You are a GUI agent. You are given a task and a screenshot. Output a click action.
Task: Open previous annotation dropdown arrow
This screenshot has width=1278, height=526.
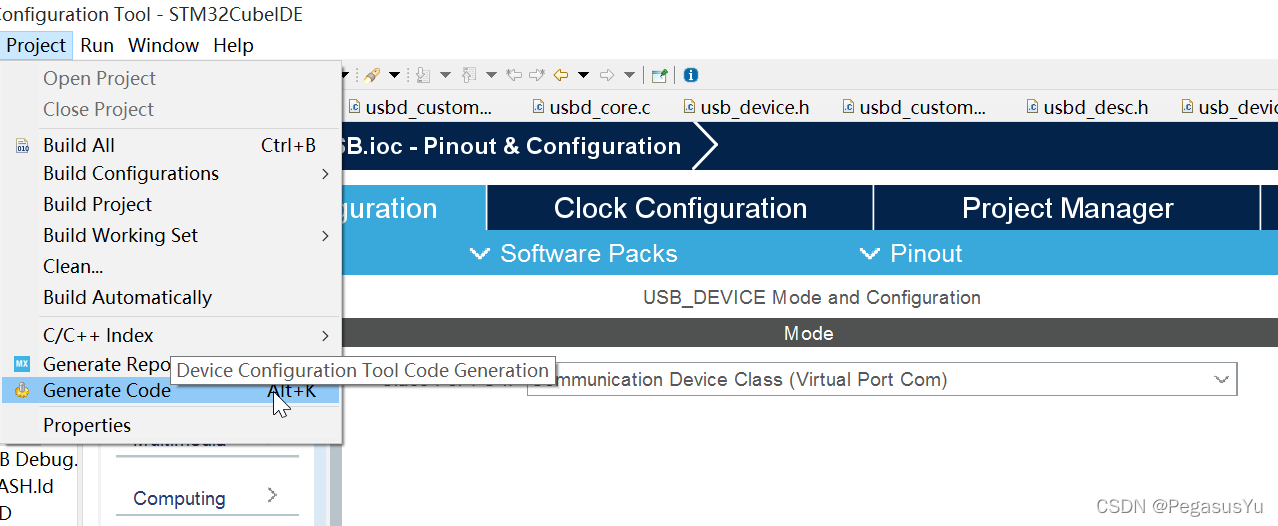(x=491, y=75)
